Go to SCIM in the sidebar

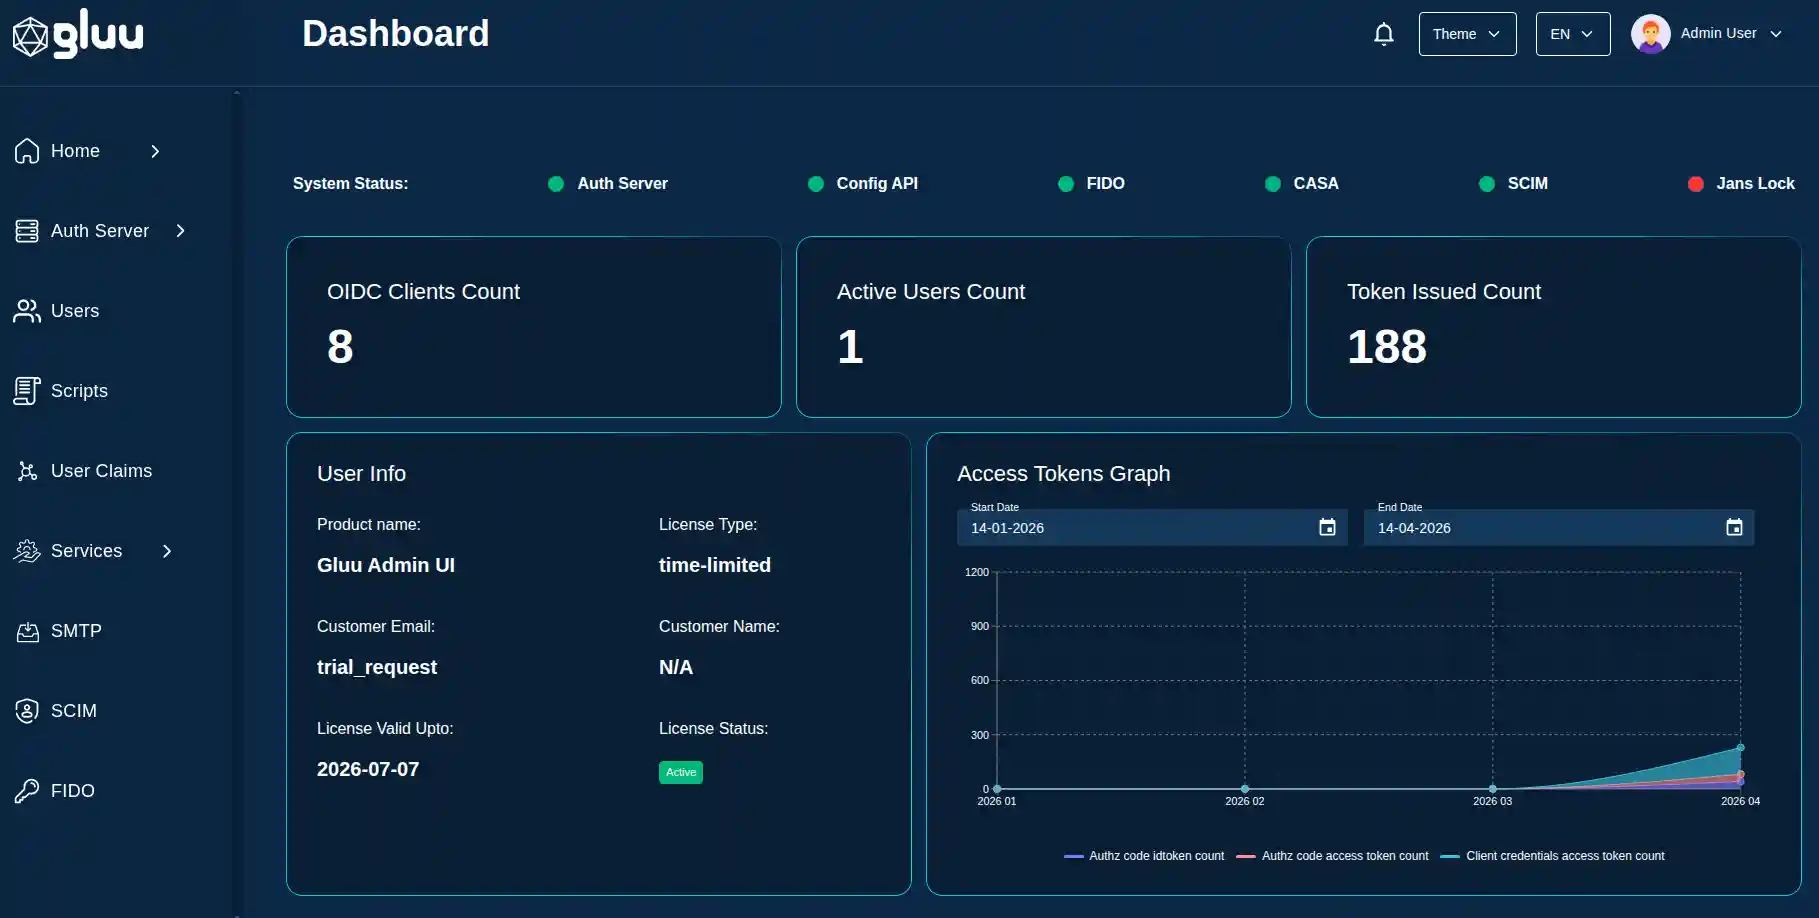73,711
